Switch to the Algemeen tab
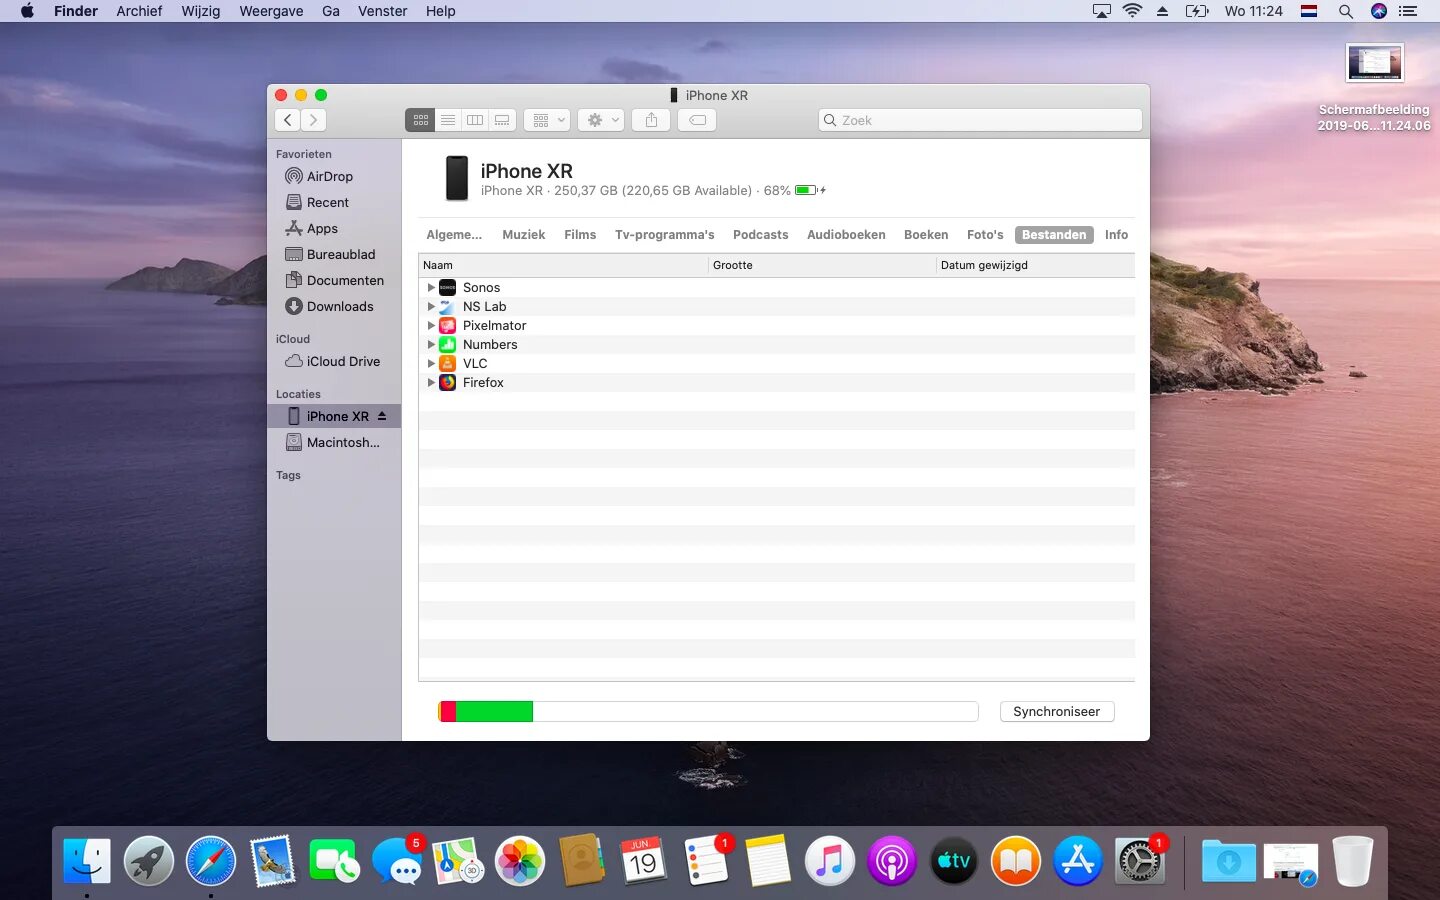Viewport: 1440px width, 900px height. (454, 235)
